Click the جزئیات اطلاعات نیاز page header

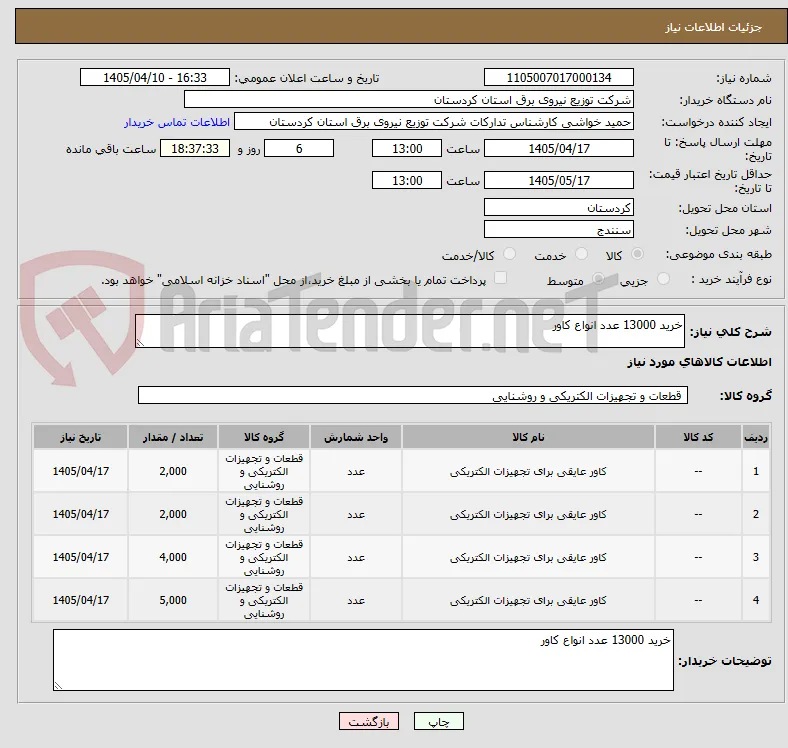coord(714,27)
